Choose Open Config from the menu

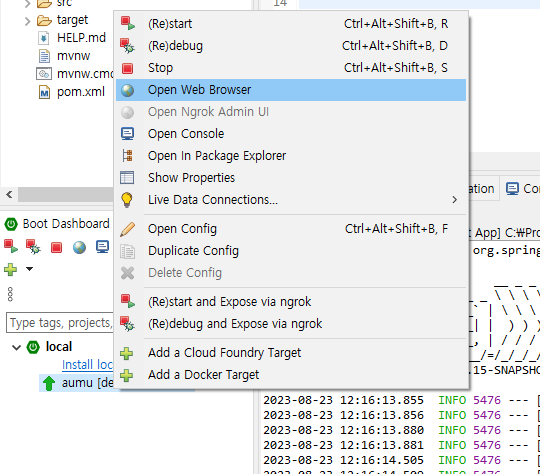[x=291, y=229]
